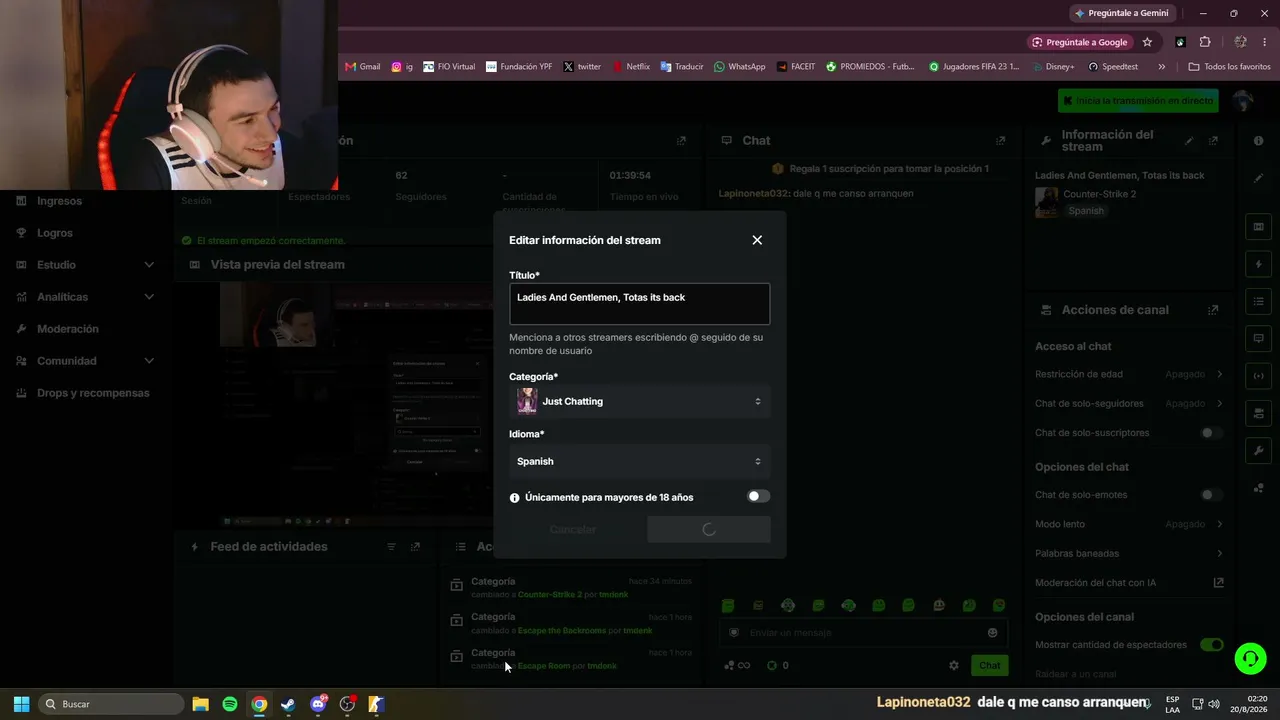Pop out the Chat panel

tap(1000, 141)
